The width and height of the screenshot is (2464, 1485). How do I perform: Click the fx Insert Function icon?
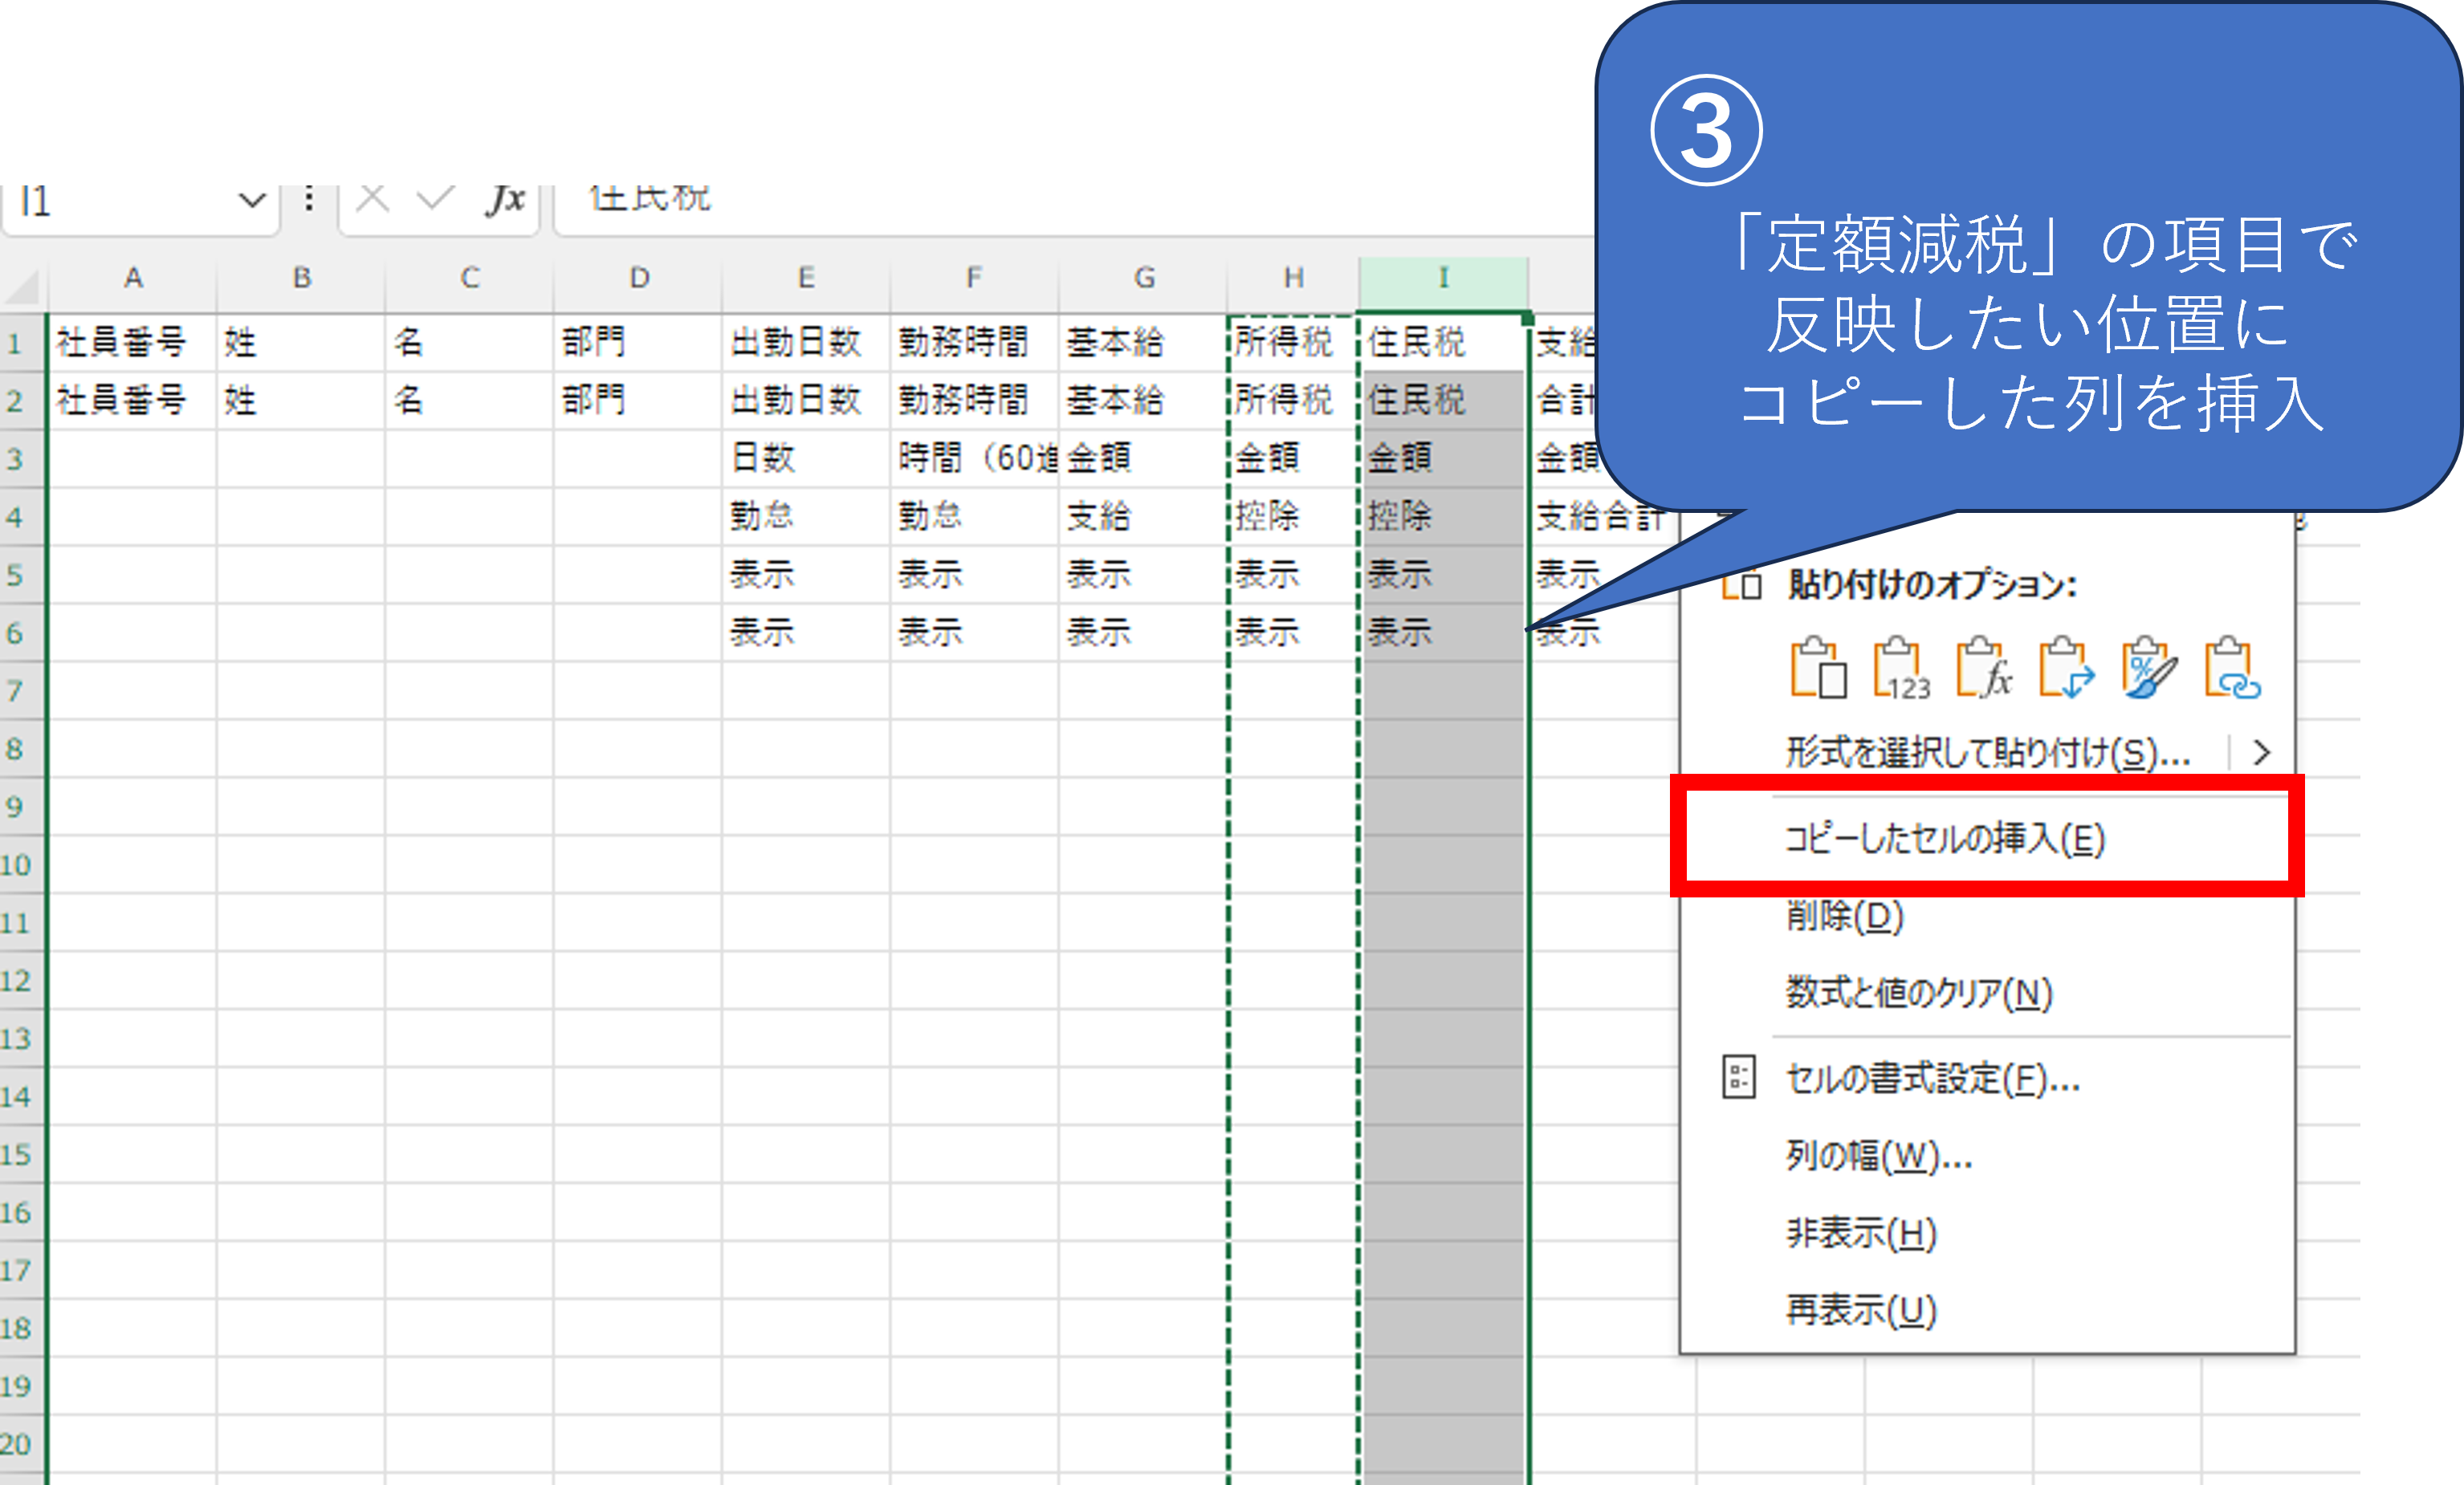click(506, 199)
